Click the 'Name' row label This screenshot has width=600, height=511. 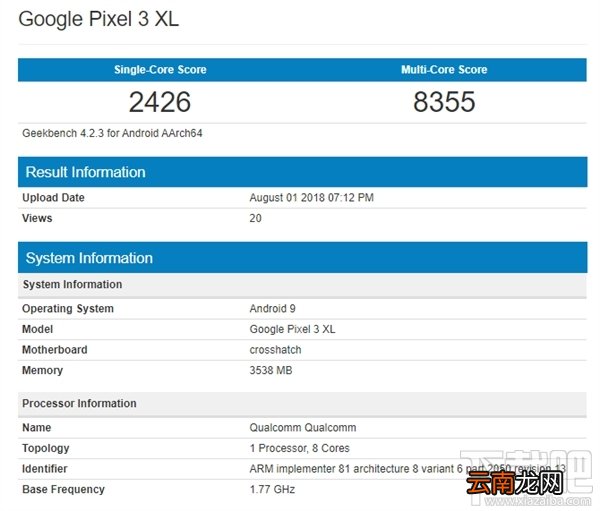point(37,428)
